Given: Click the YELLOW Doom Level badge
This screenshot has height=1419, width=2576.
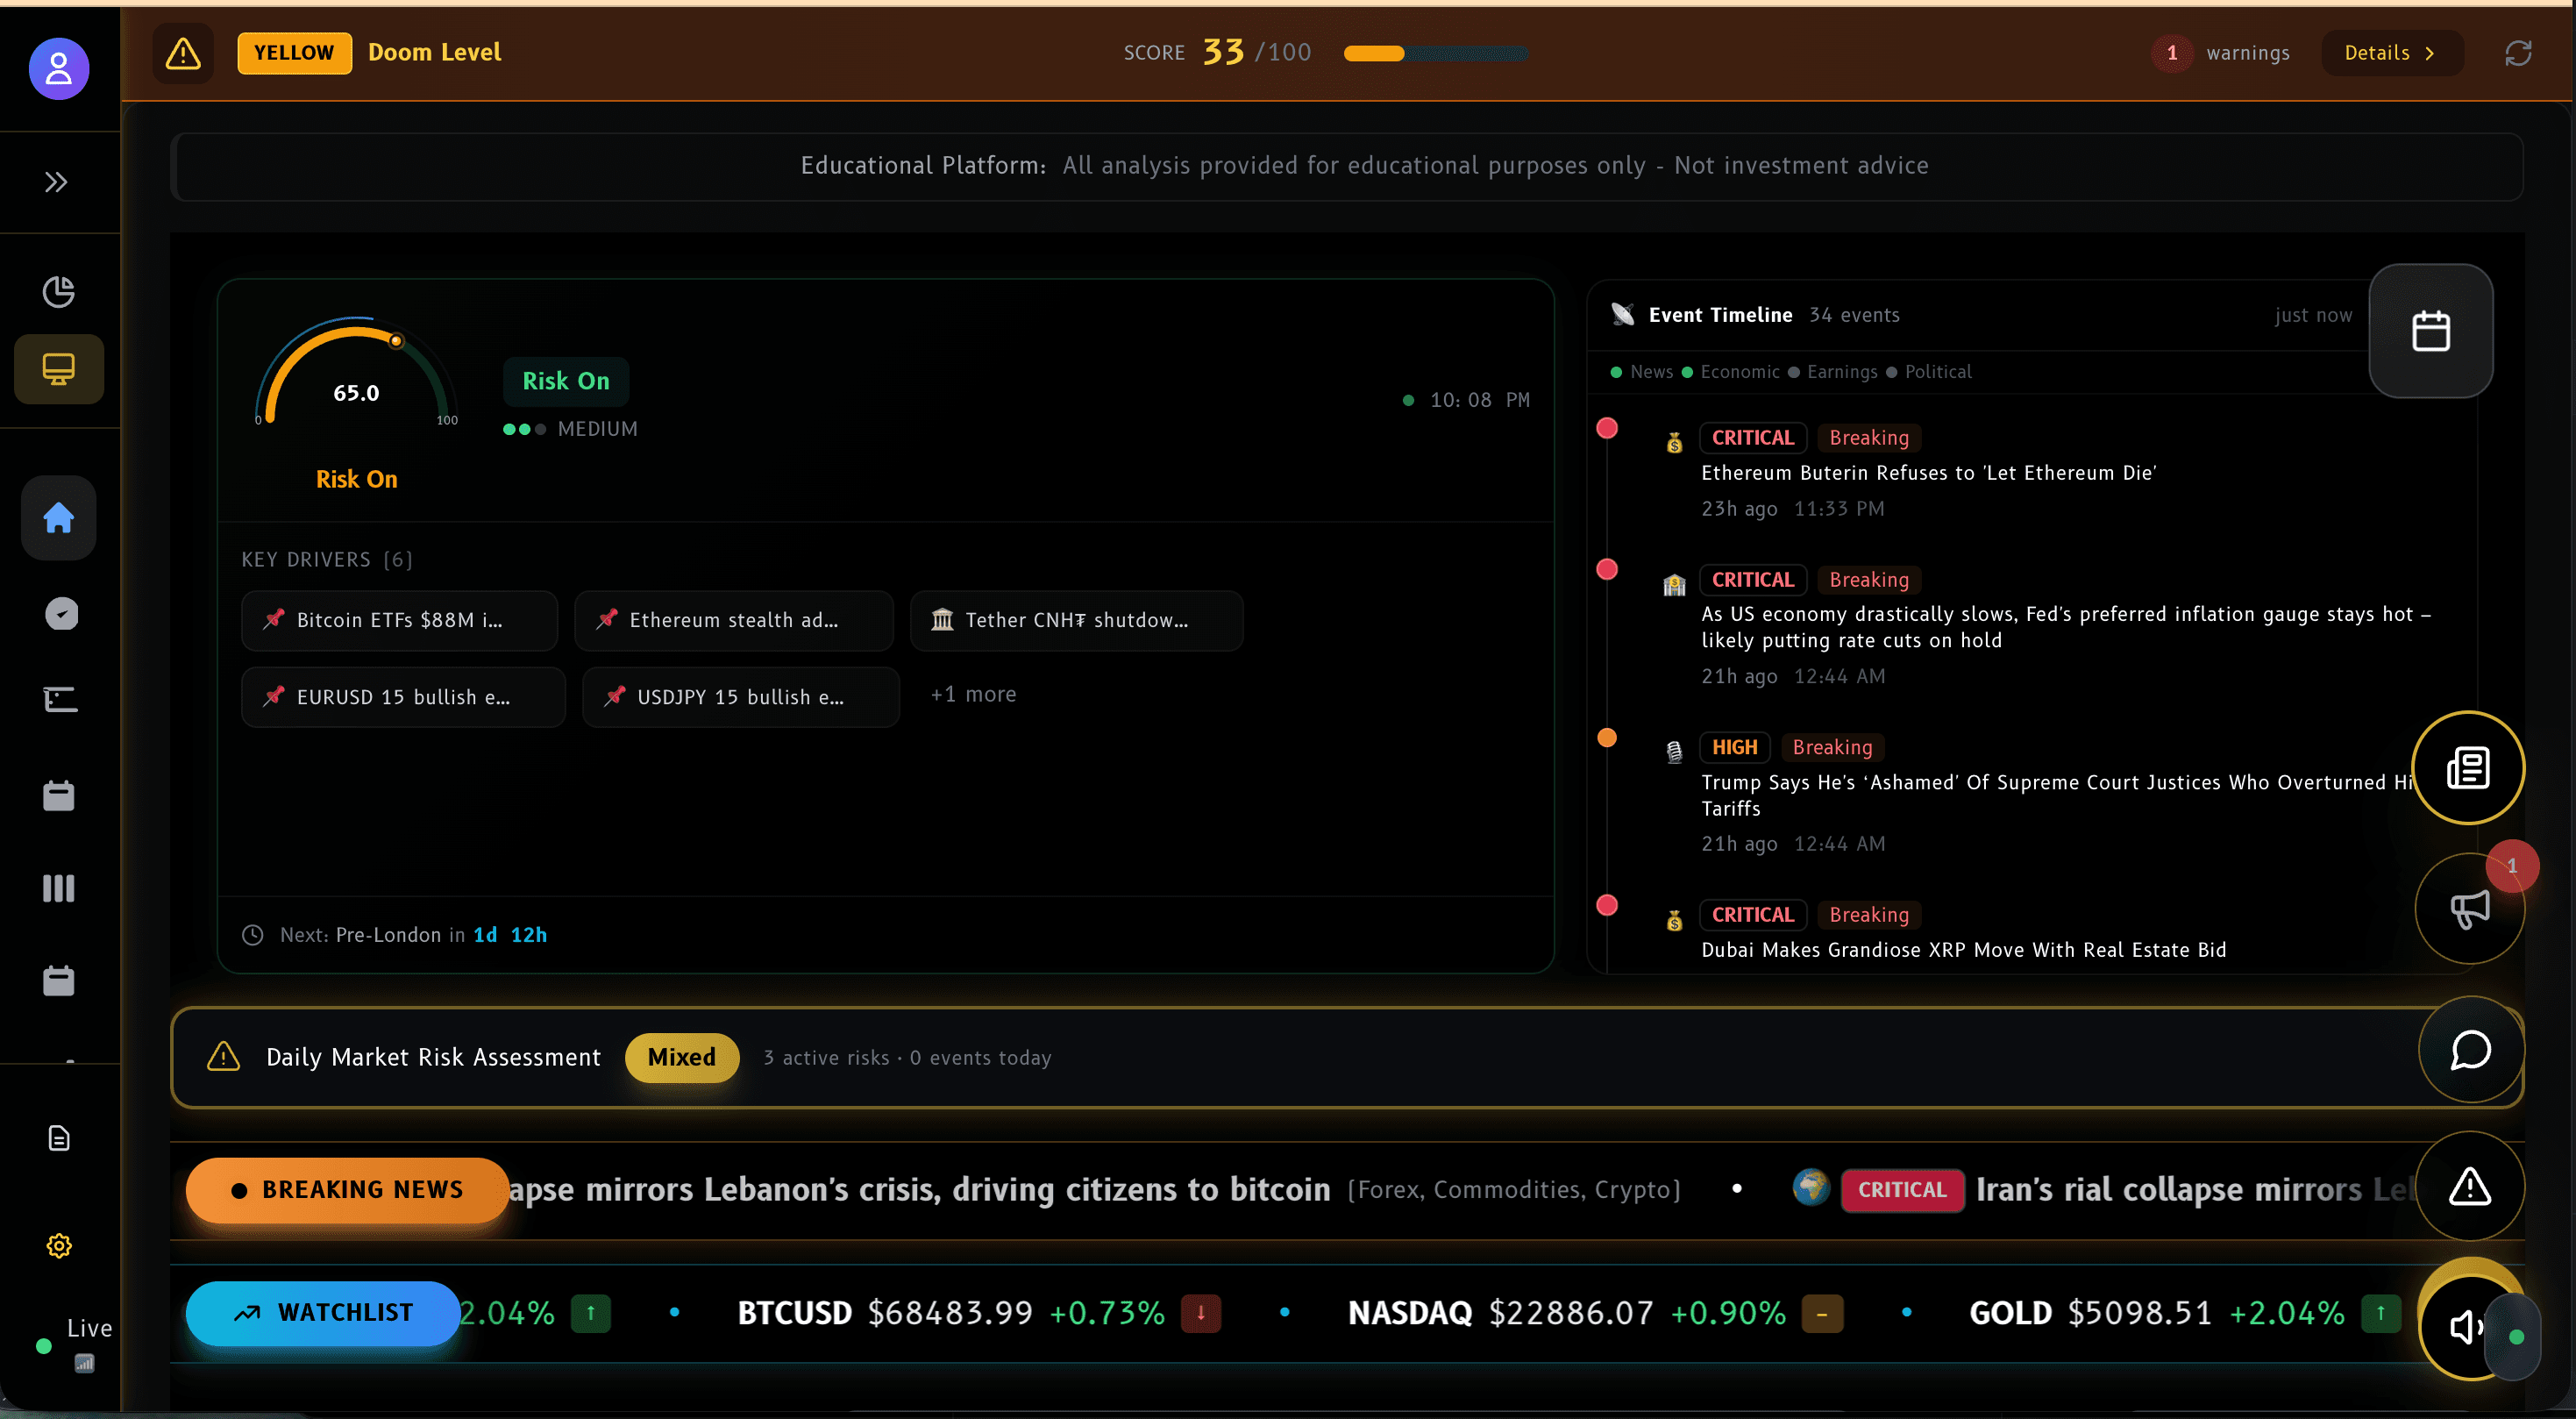Looking at the screenshot, I should click(293, 53).
